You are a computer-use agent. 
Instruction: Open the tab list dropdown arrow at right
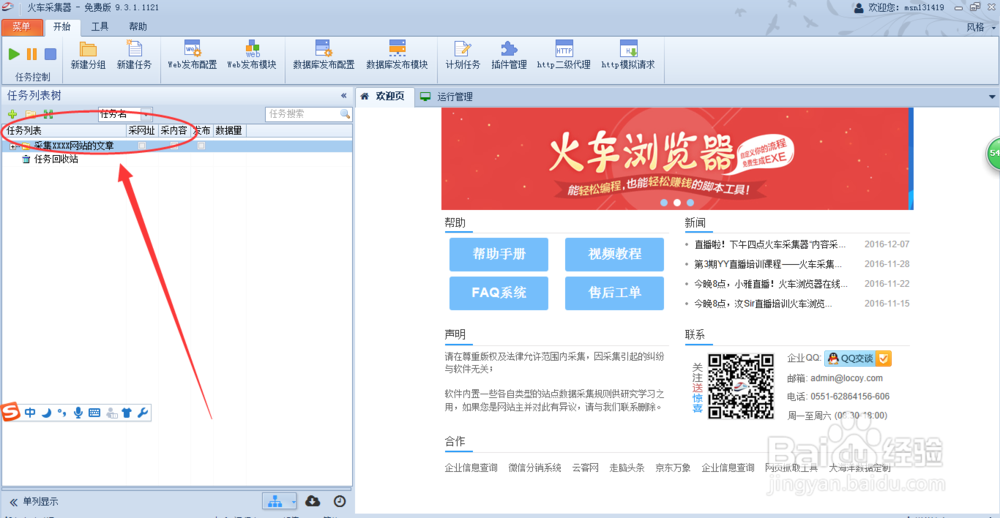(x=992, y=97)
